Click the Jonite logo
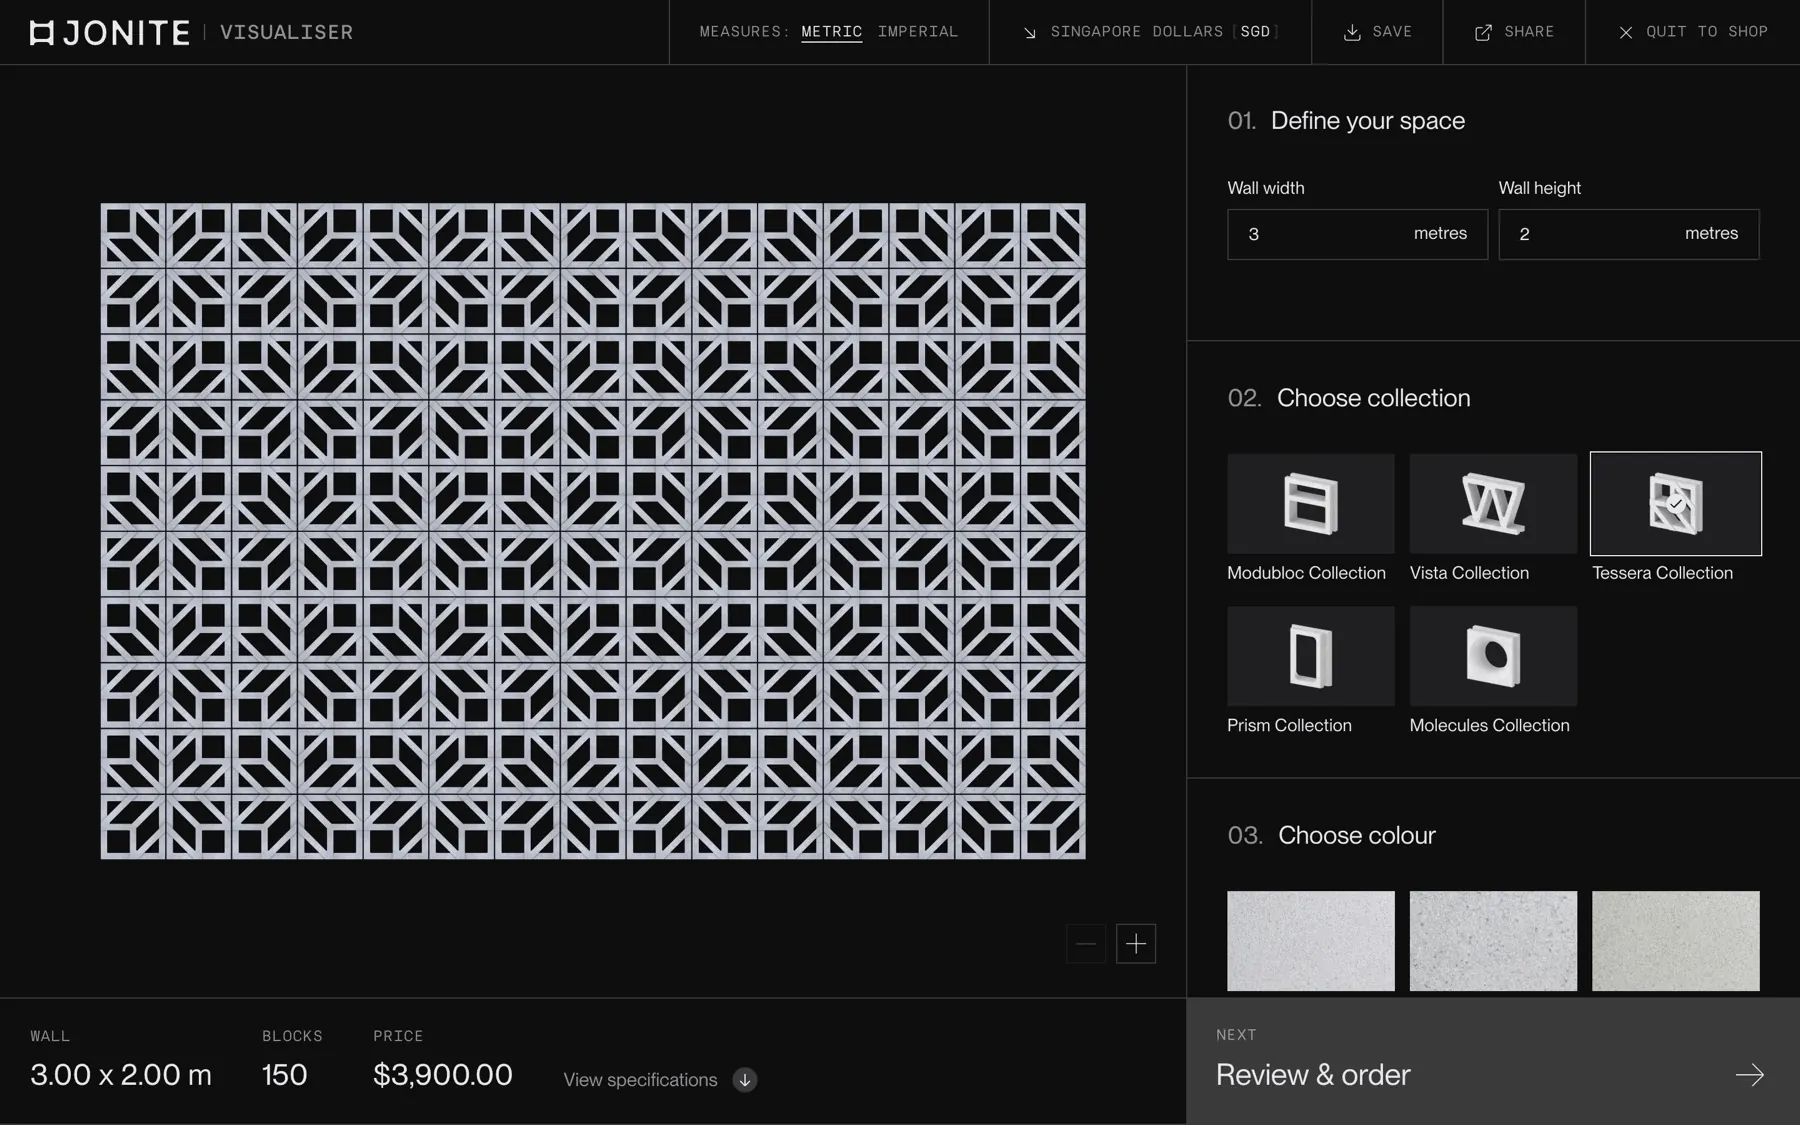This screenshot has width=1800, height=1125. [x=110, y=33]
